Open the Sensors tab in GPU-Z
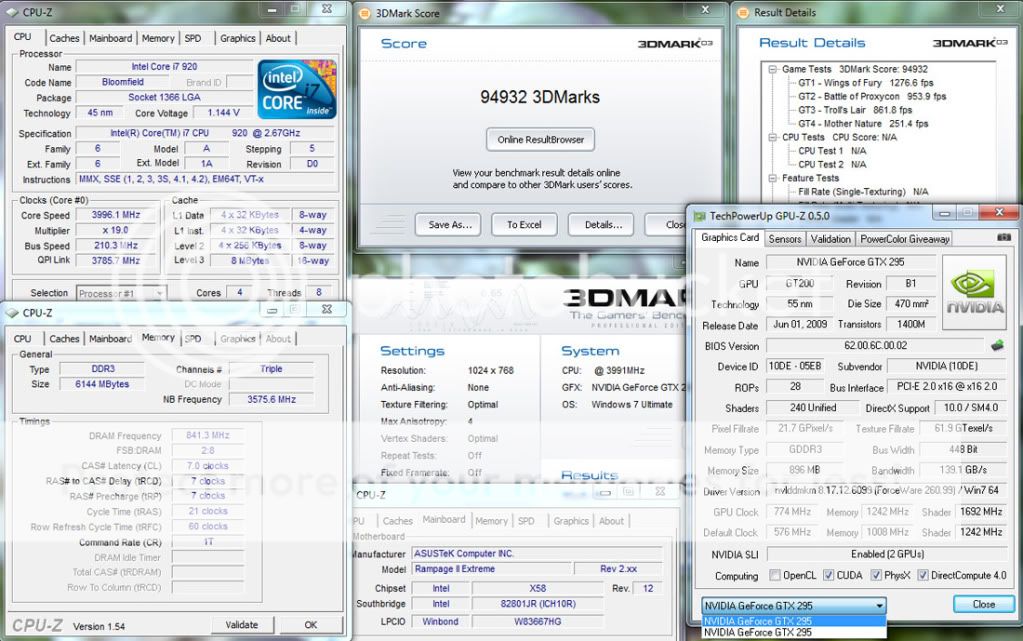Viewport: 1023px width, 641px height. (x=784, y=239)
